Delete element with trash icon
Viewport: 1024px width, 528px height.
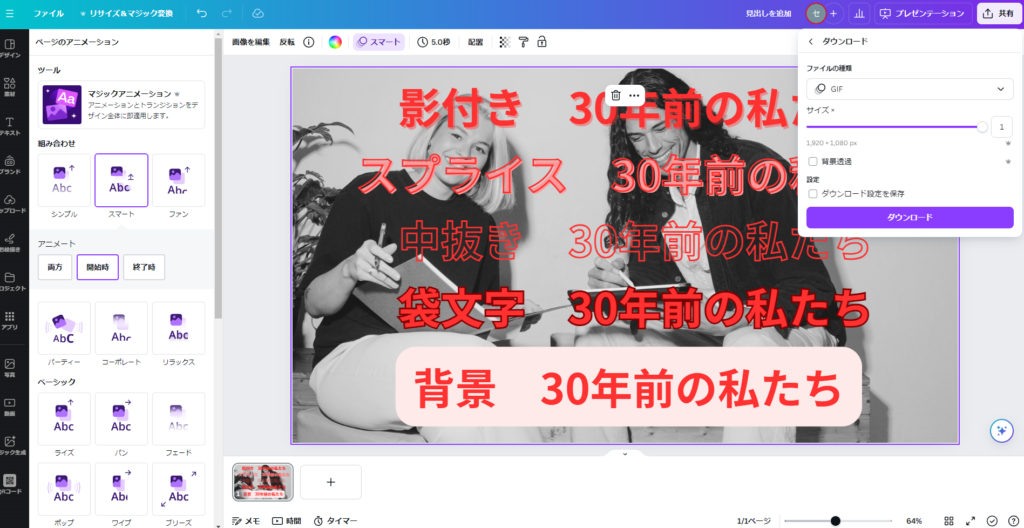[x=615, y=95]
